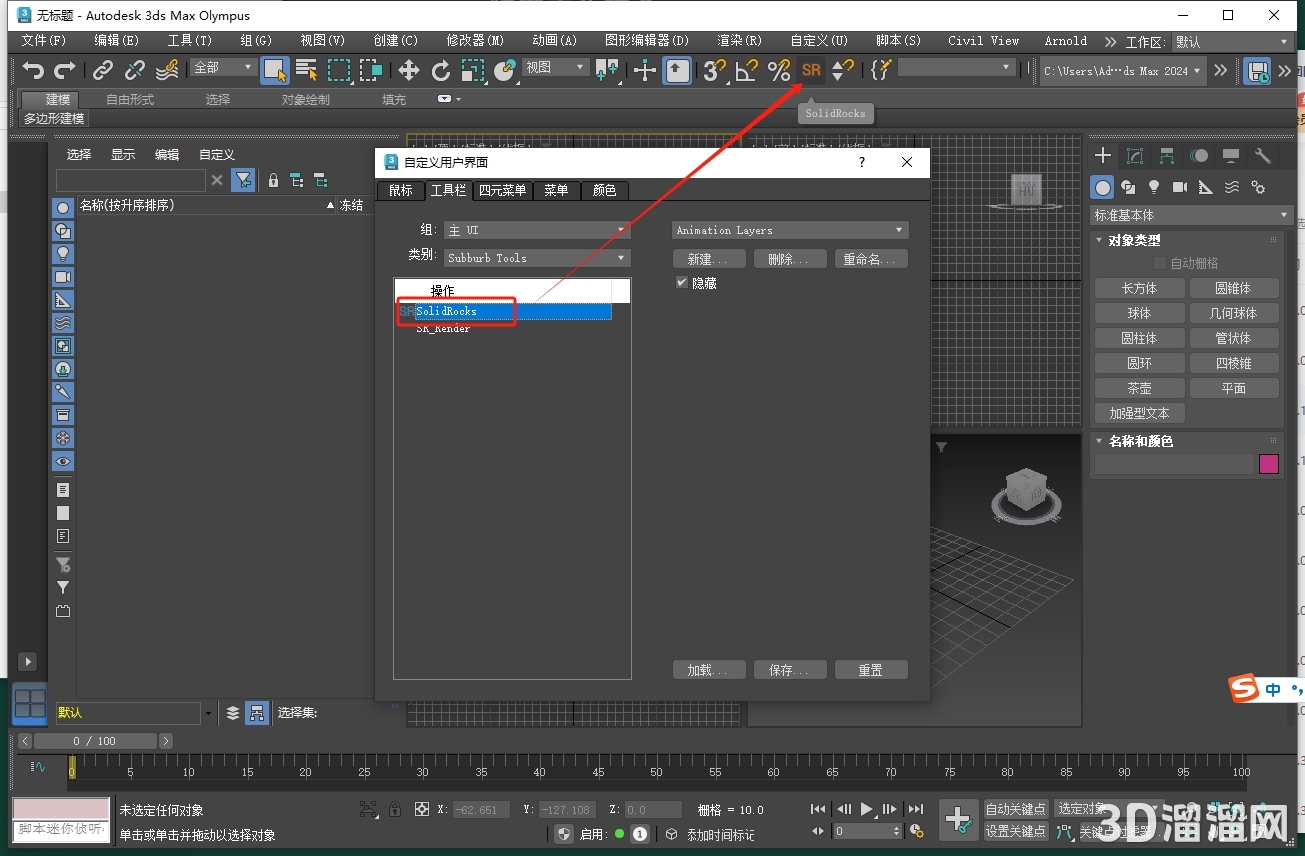
Task: Open the reference coordinate 视图 dropdown
Action: point(555,67)
